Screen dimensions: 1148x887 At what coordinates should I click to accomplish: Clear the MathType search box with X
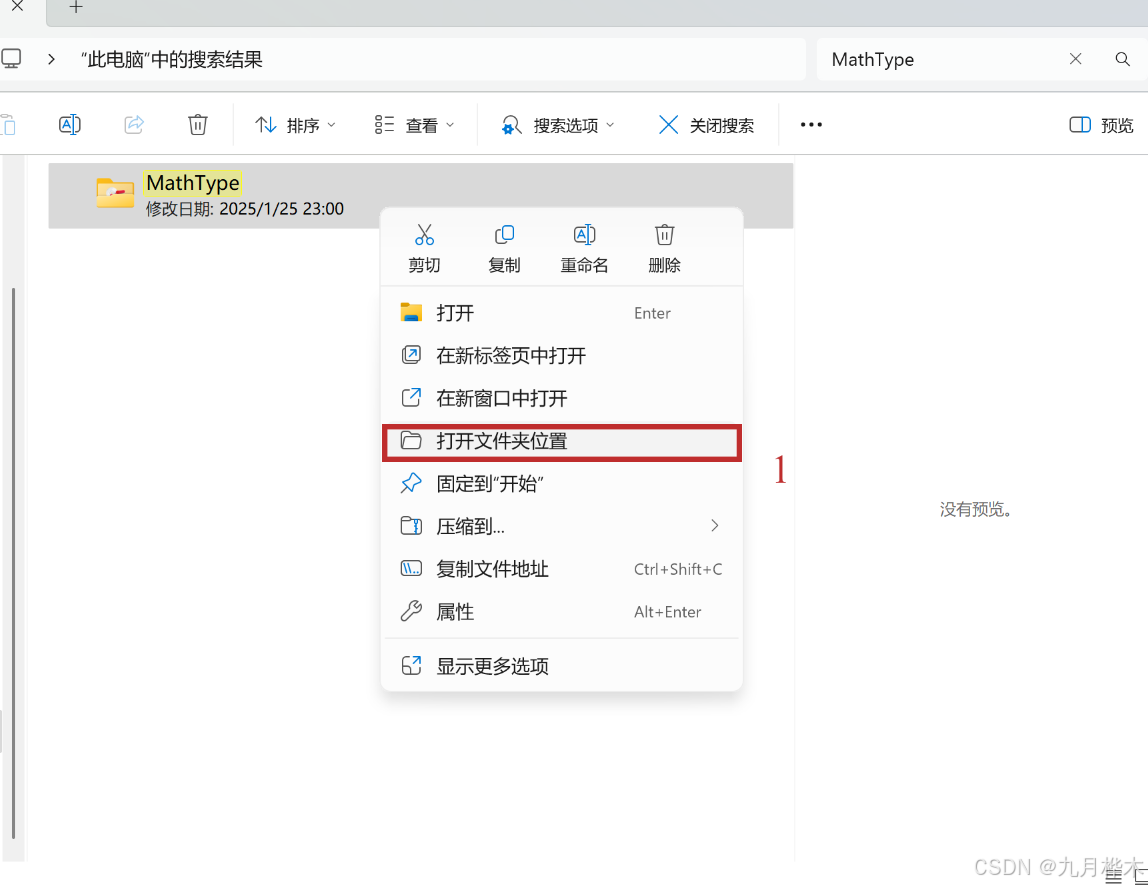click(1076, 59)
